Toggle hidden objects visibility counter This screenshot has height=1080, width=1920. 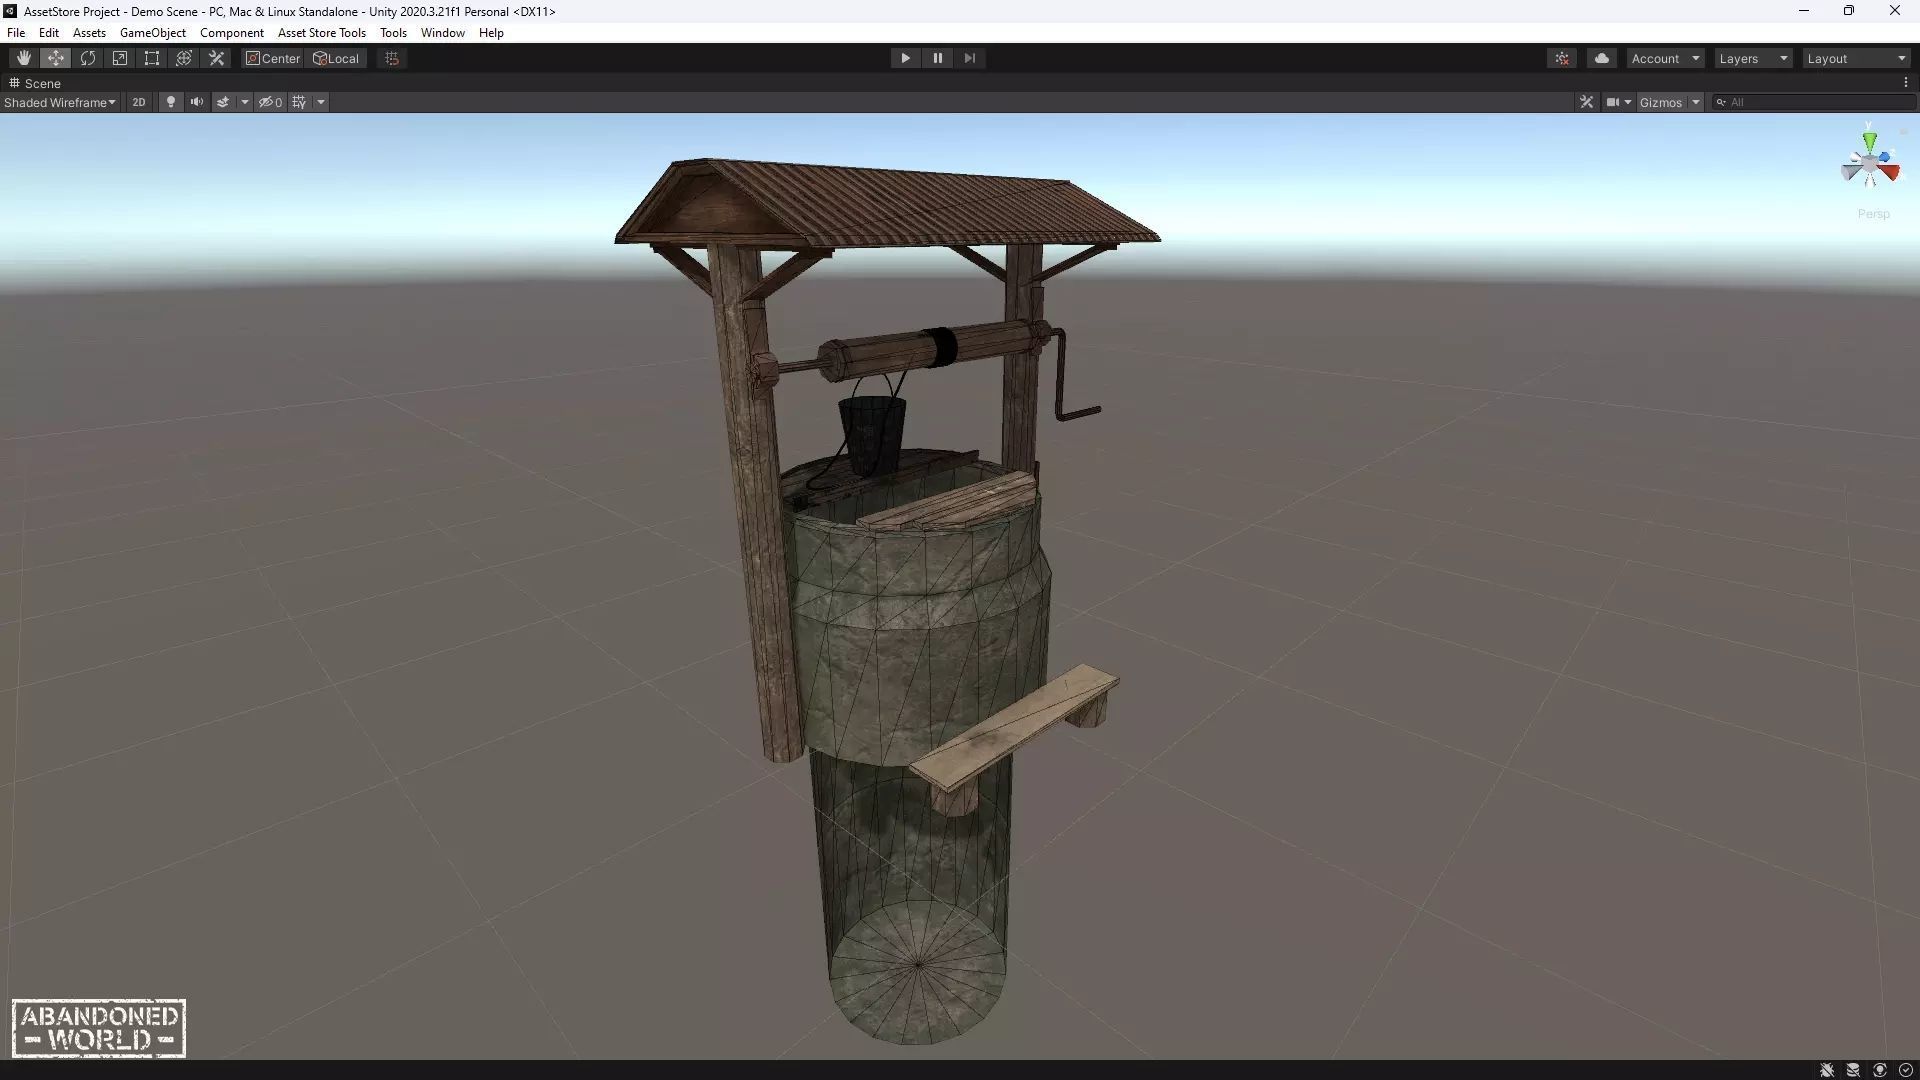coord(270,102)
